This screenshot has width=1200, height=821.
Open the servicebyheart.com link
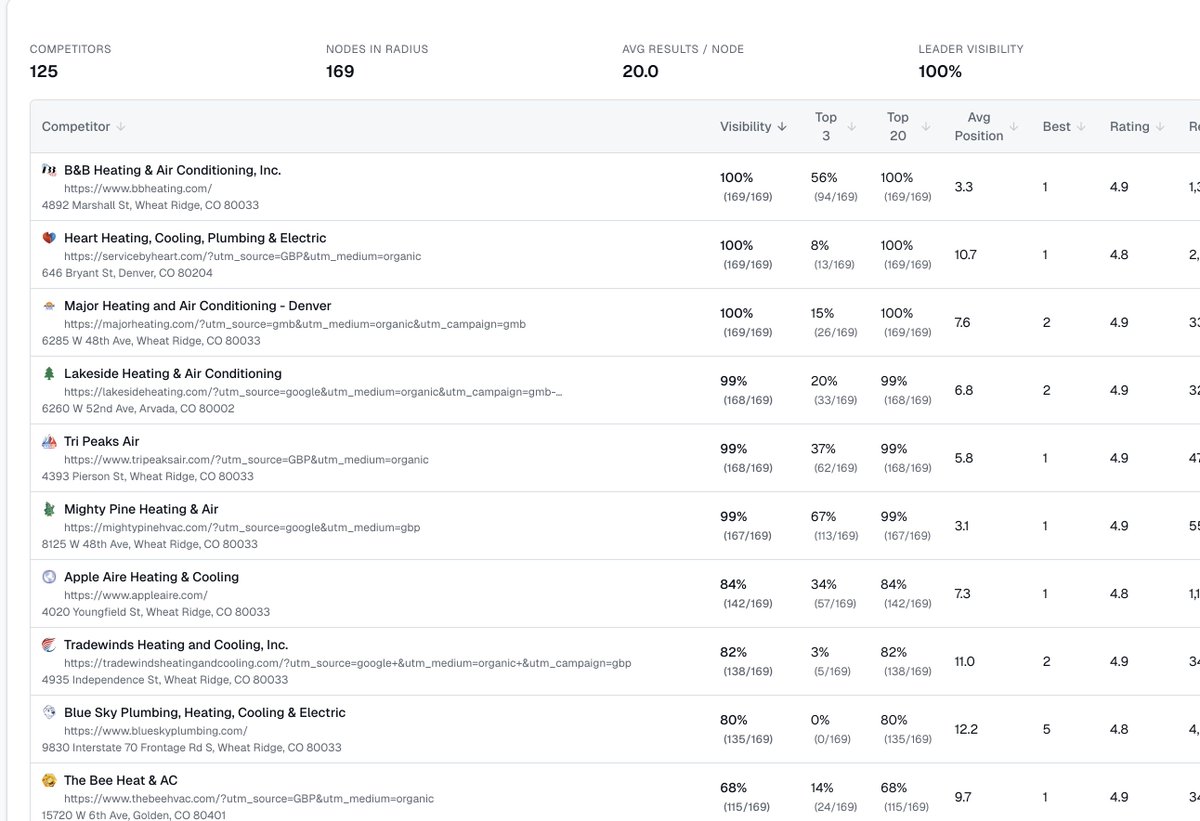(242, 256)
